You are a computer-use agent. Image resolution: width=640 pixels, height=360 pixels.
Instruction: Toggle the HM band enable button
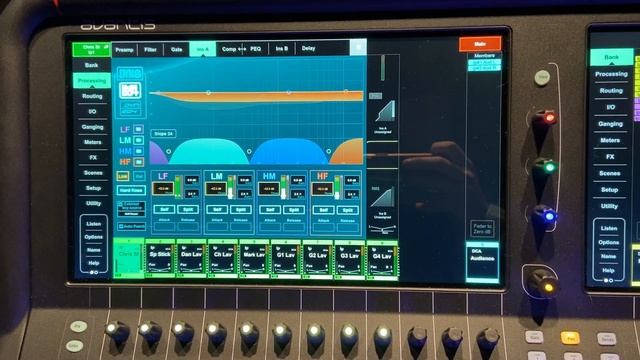pyautogui.click(x=138, y=151)
